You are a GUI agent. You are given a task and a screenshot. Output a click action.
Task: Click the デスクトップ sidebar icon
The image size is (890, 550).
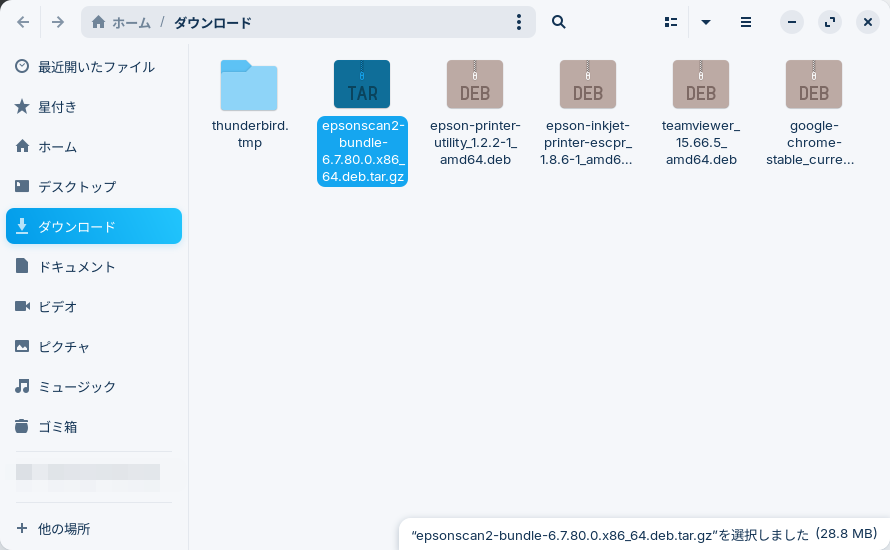(22, 187)
